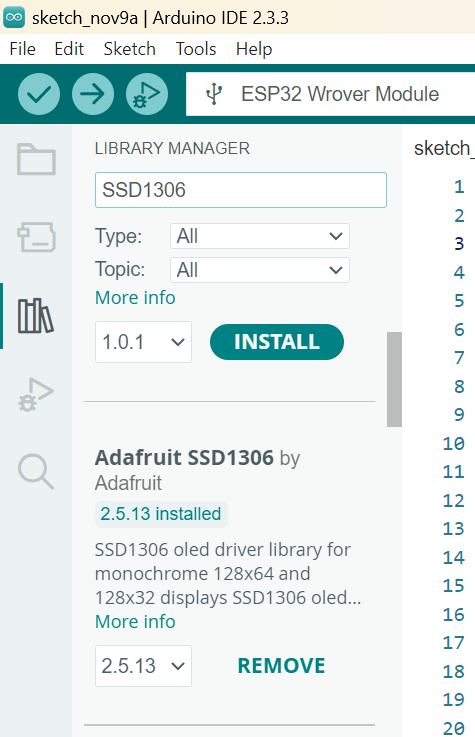Open the Boards Manager sidebar icon
Image resolution: width=475 pixels, height=737 pixels.
pyautogui.click(x=36, y=237)
